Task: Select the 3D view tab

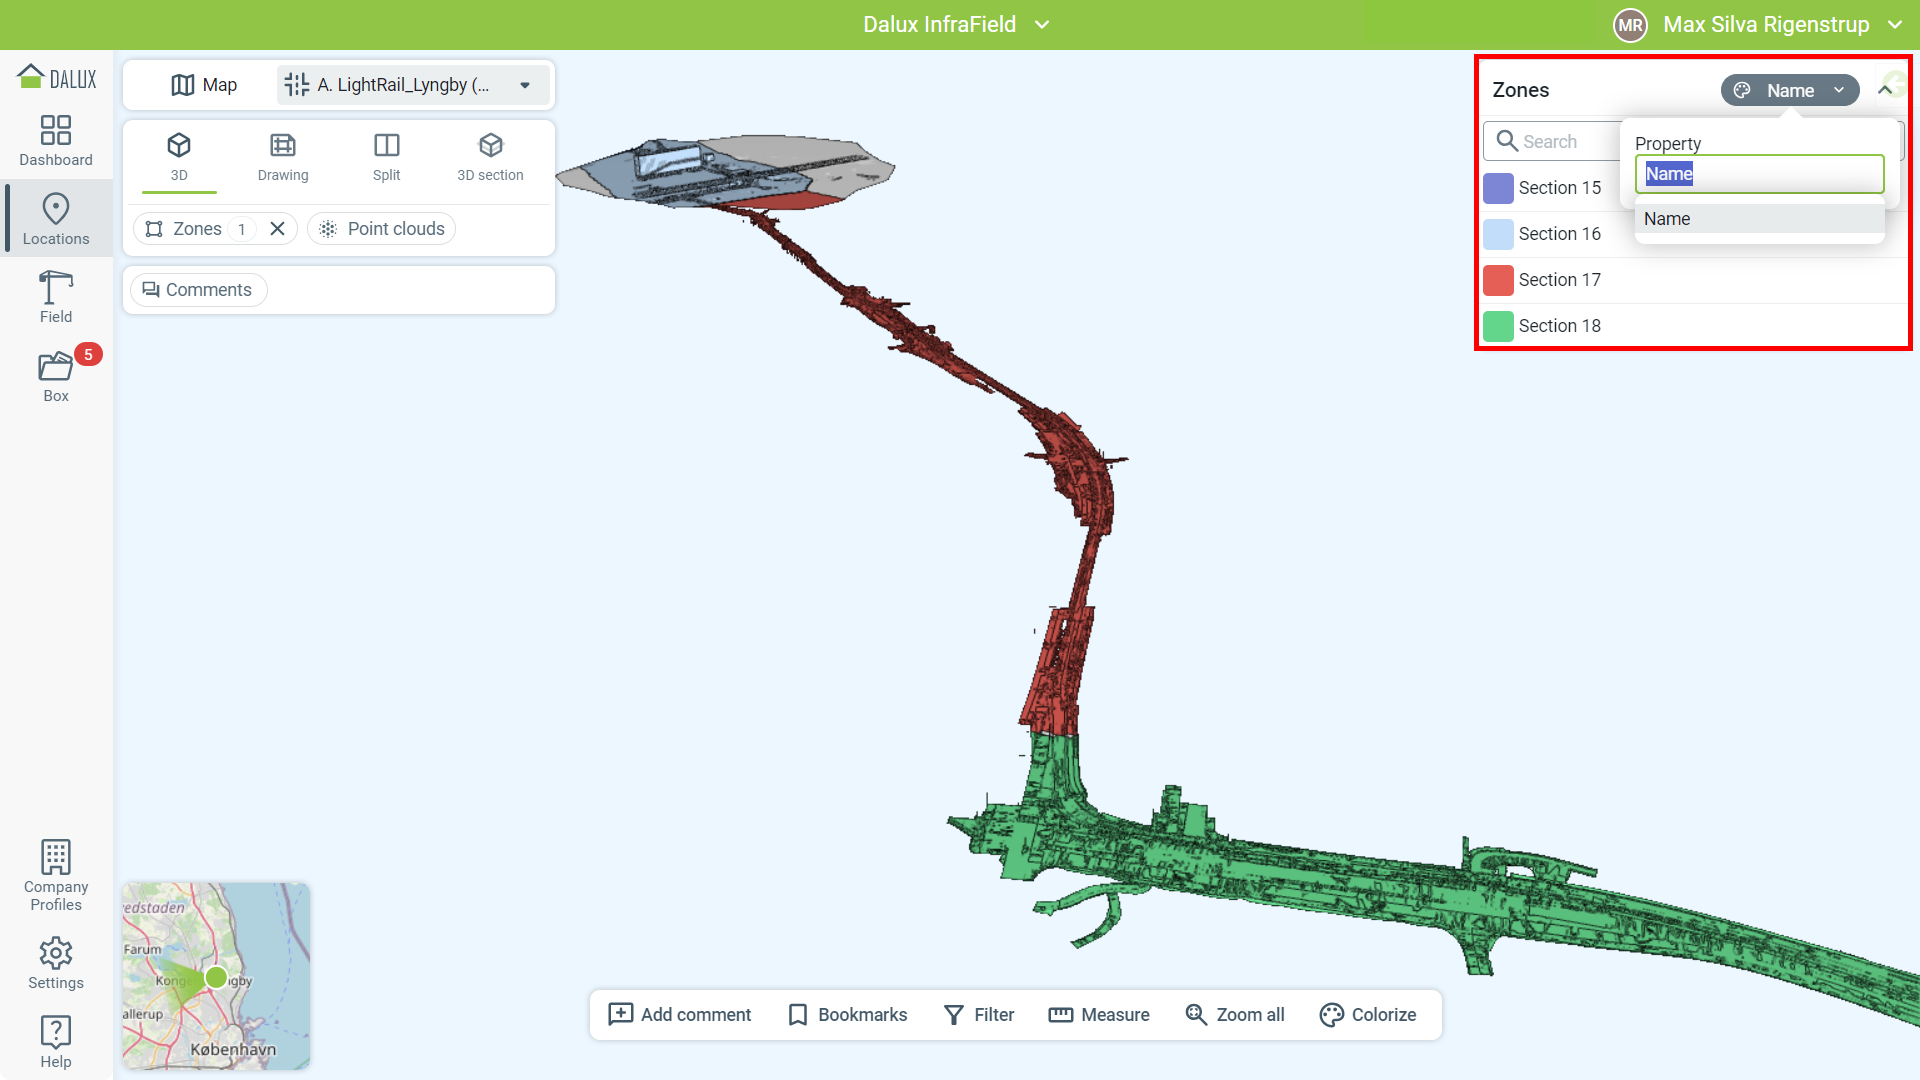Action: click(x=179, y=157)
